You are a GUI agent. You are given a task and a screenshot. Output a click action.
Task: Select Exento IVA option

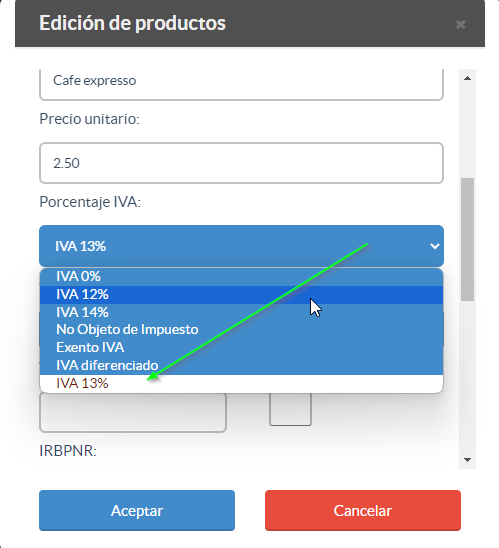pos(241,347)
